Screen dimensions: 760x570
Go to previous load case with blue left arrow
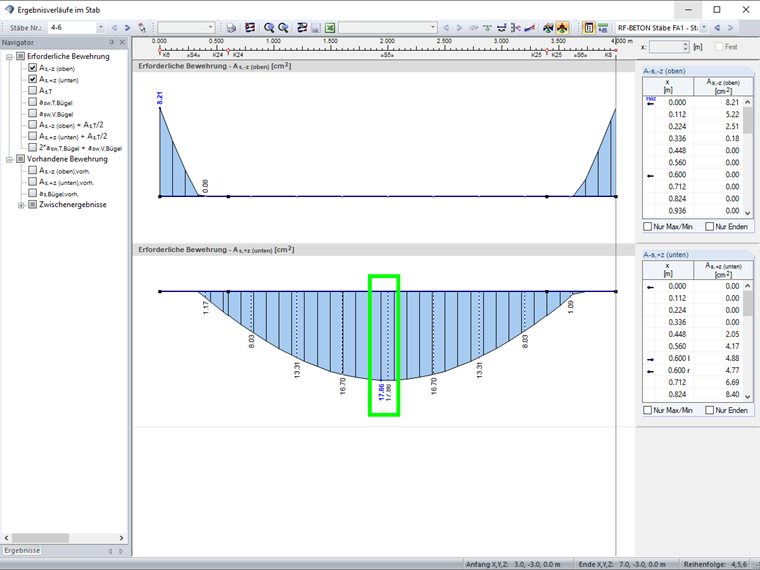(717, 28)
